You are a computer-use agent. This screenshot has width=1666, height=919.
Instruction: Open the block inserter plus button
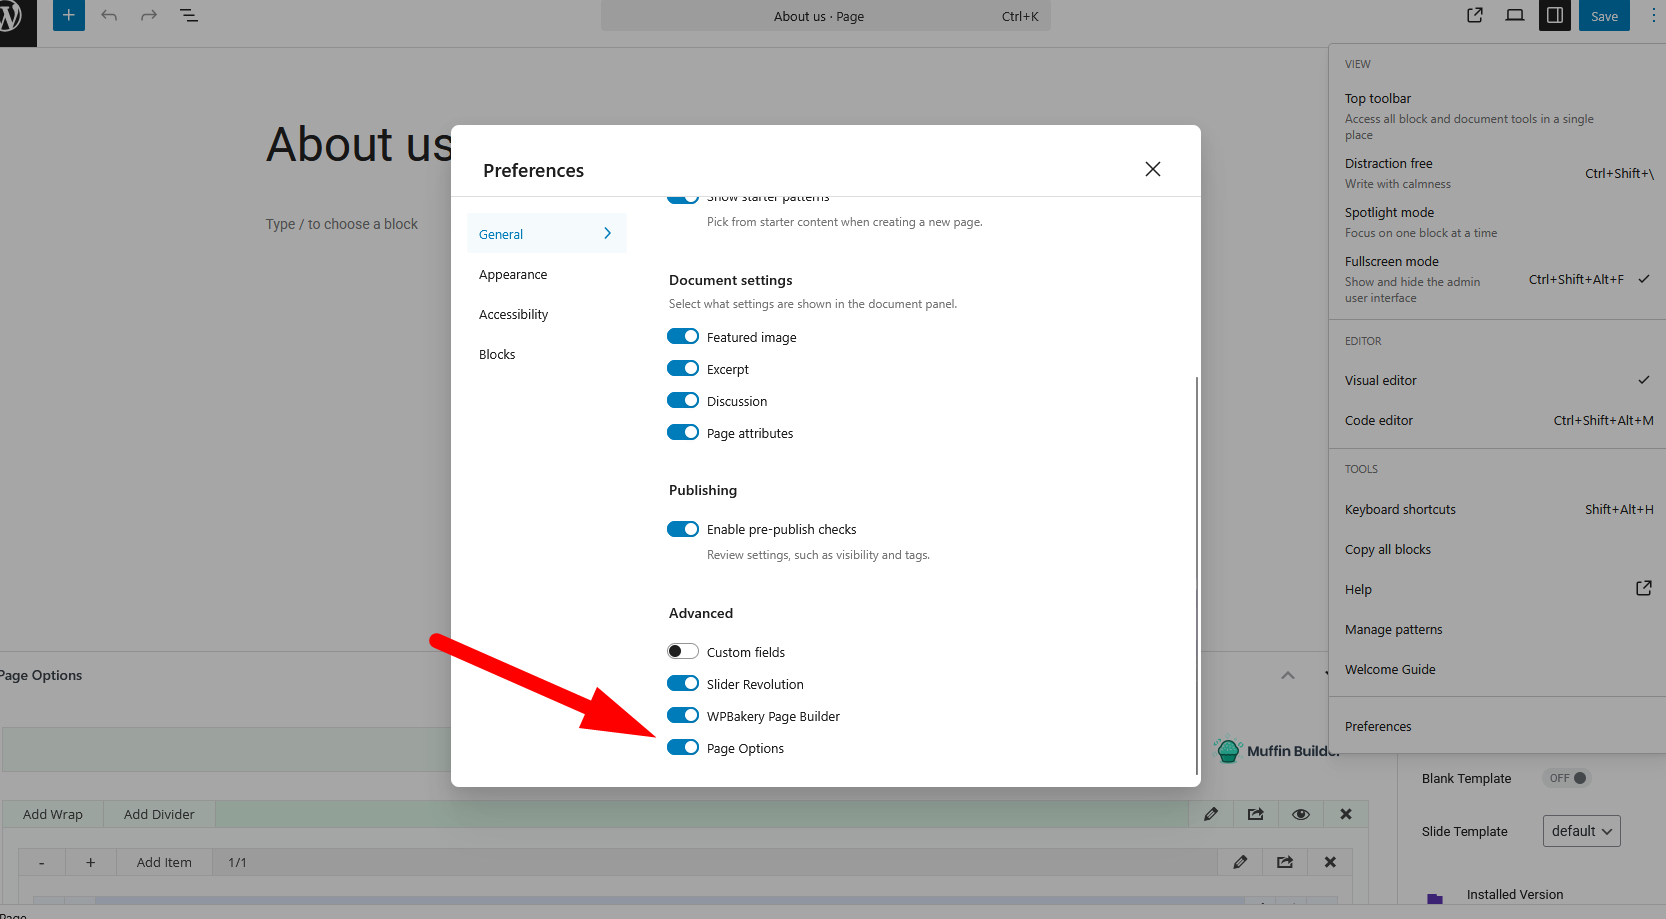[68, 15]
